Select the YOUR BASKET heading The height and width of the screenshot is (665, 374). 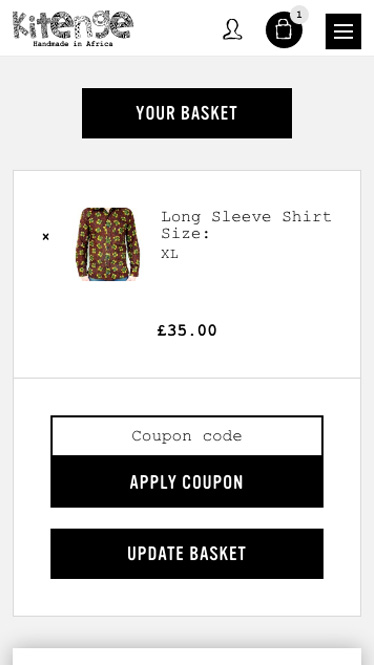pyautogui.click(x=187, y=113)
